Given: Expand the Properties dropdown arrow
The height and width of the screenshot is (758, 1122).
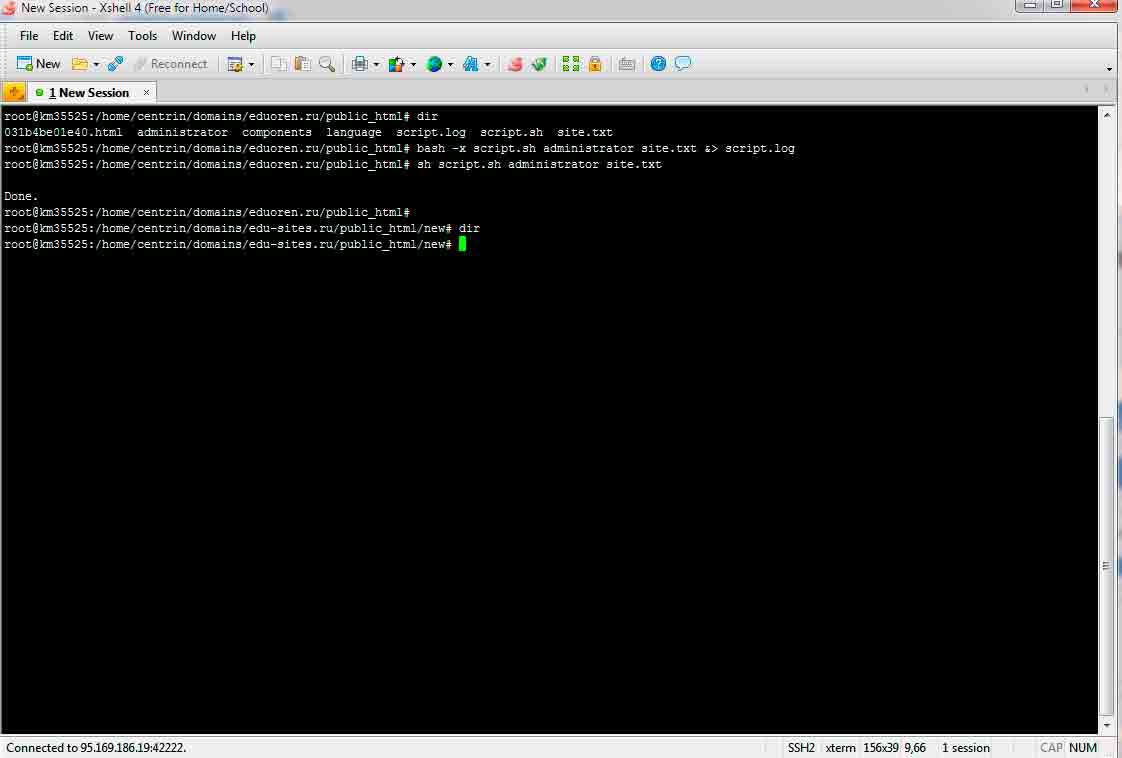Looking at the screenshot, I should pos(251,64).
